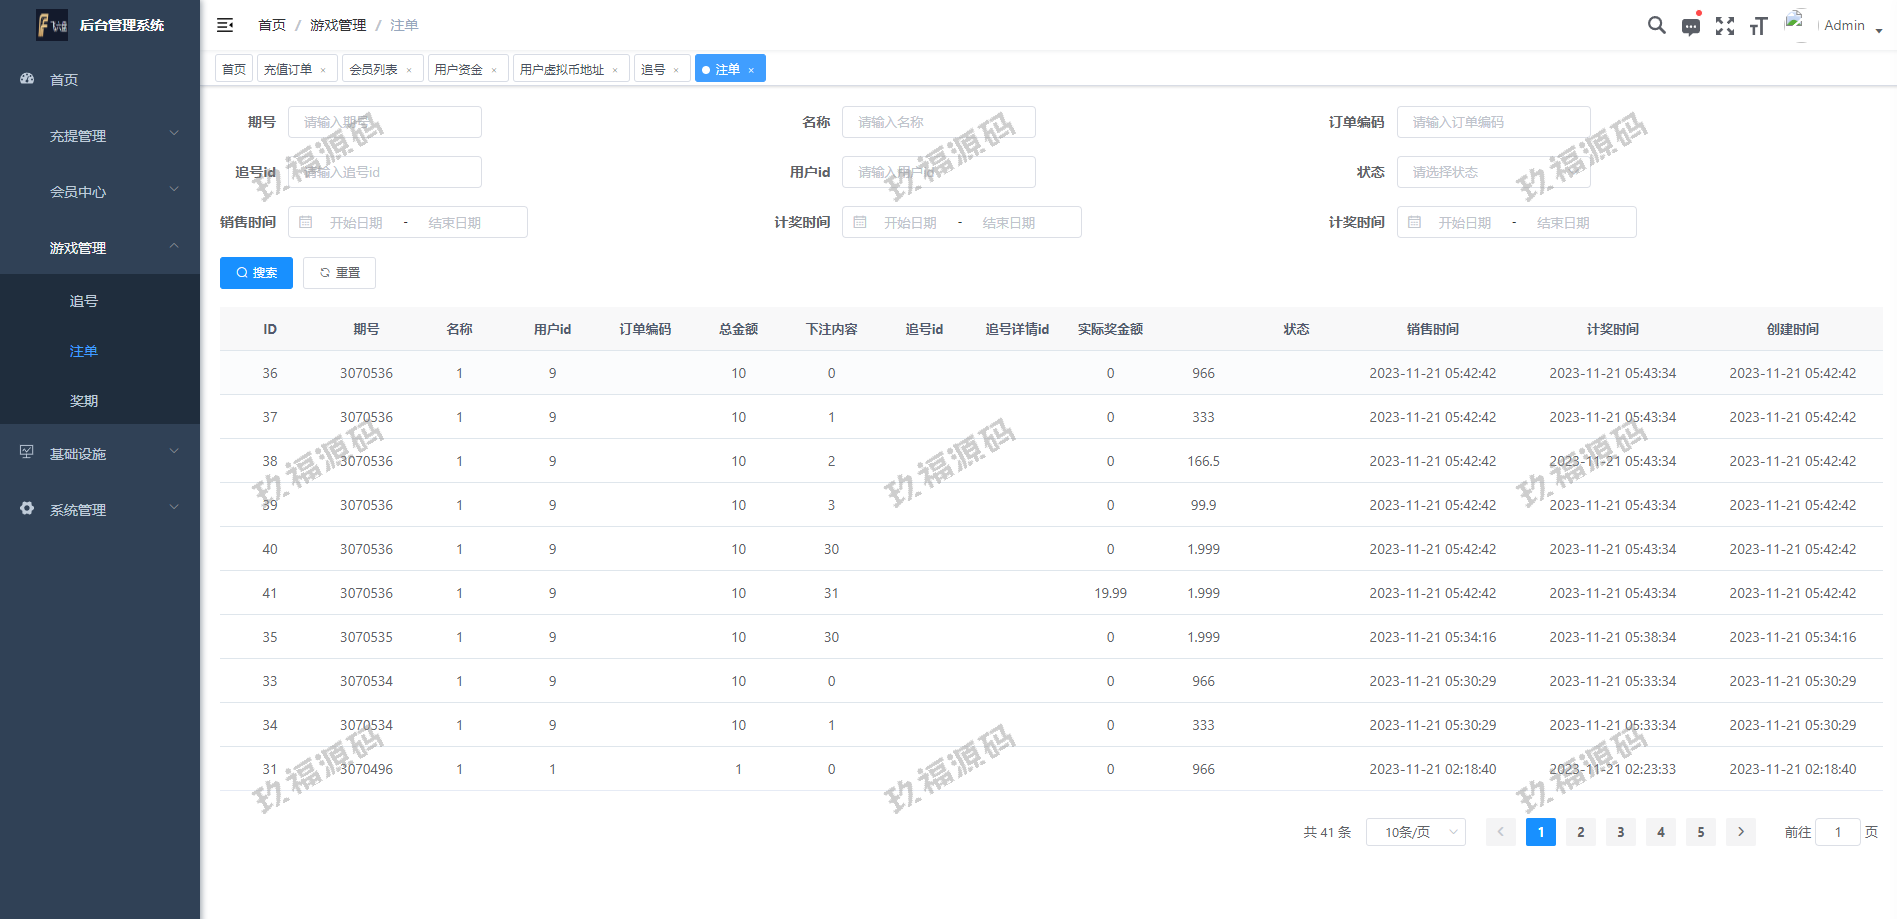Open the 销售时间 start date picker
This screenshot has width=1897, height=919.
point(356,223)
